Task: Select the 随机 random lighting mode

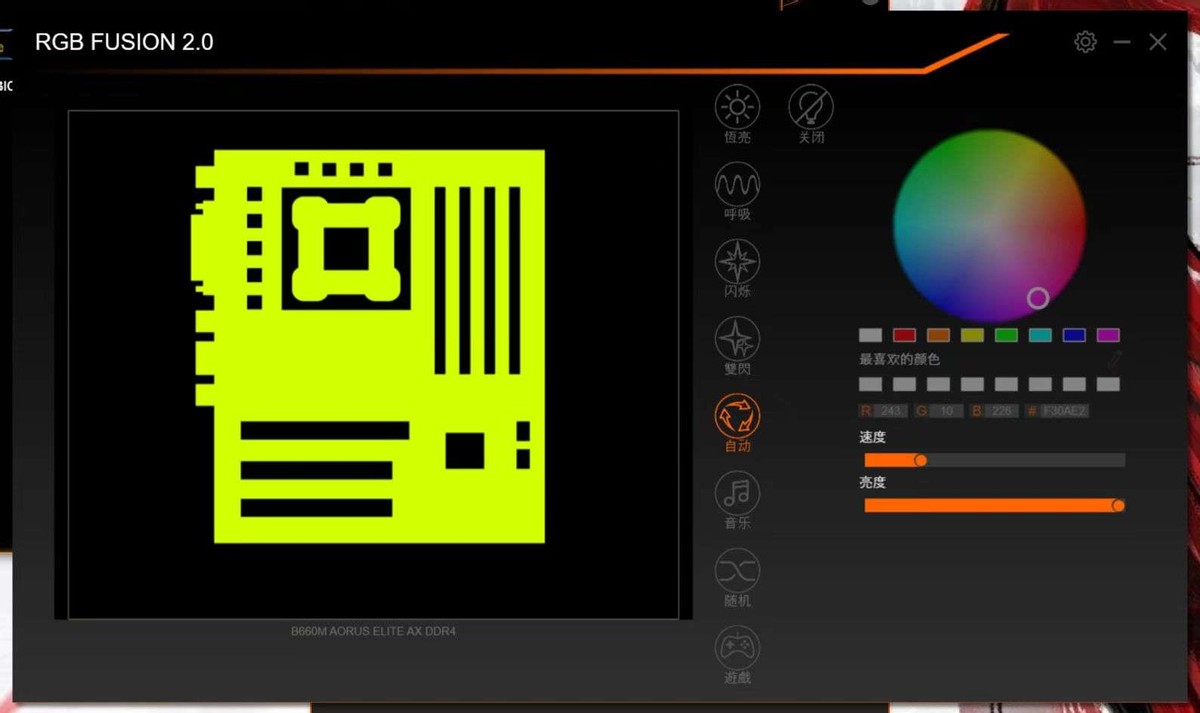Action: (737, 571)
